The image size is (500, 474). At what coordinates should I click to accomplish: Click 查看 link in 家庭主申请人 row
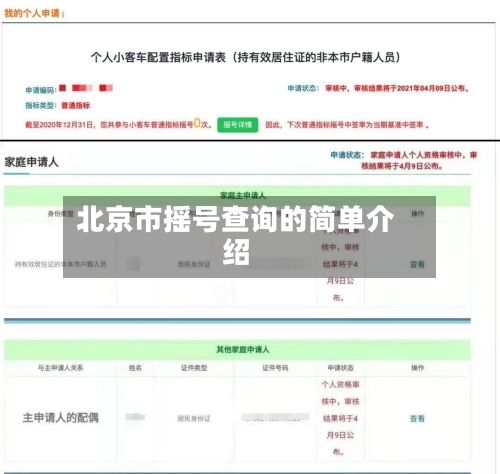(x=417, y=264)
